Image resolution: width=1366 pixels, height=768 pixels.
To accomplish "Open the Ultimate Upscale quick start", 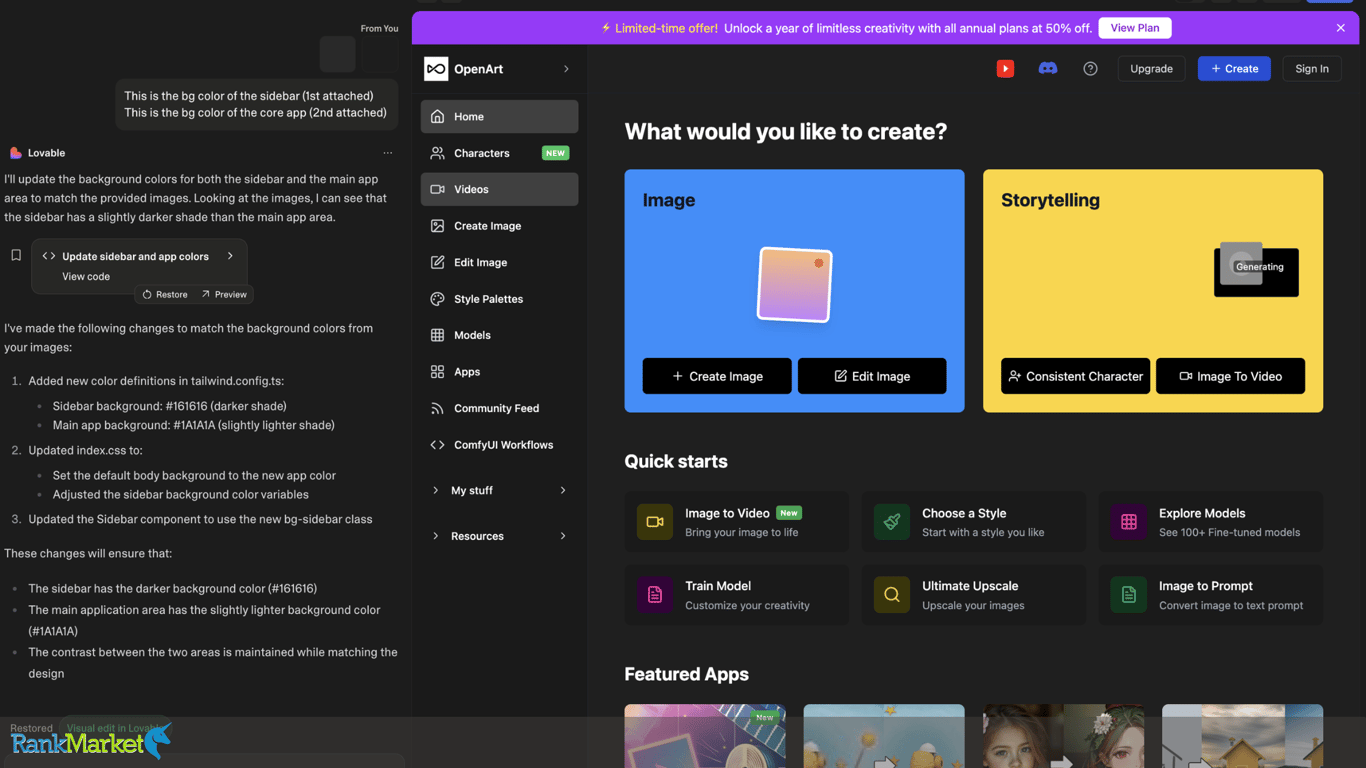I will click(x=973, y=595).
